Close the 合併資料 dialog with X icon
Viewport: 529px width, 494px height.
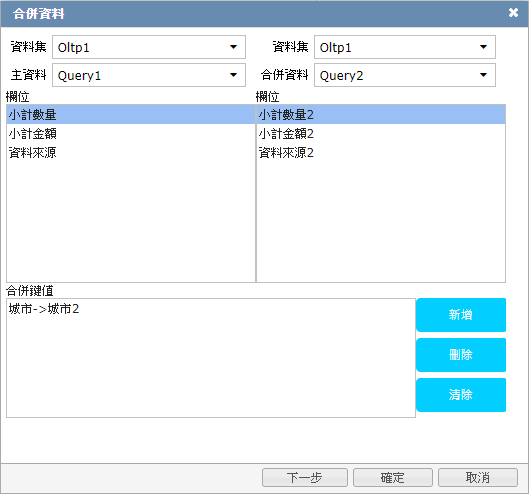click(x=513, y=13)
